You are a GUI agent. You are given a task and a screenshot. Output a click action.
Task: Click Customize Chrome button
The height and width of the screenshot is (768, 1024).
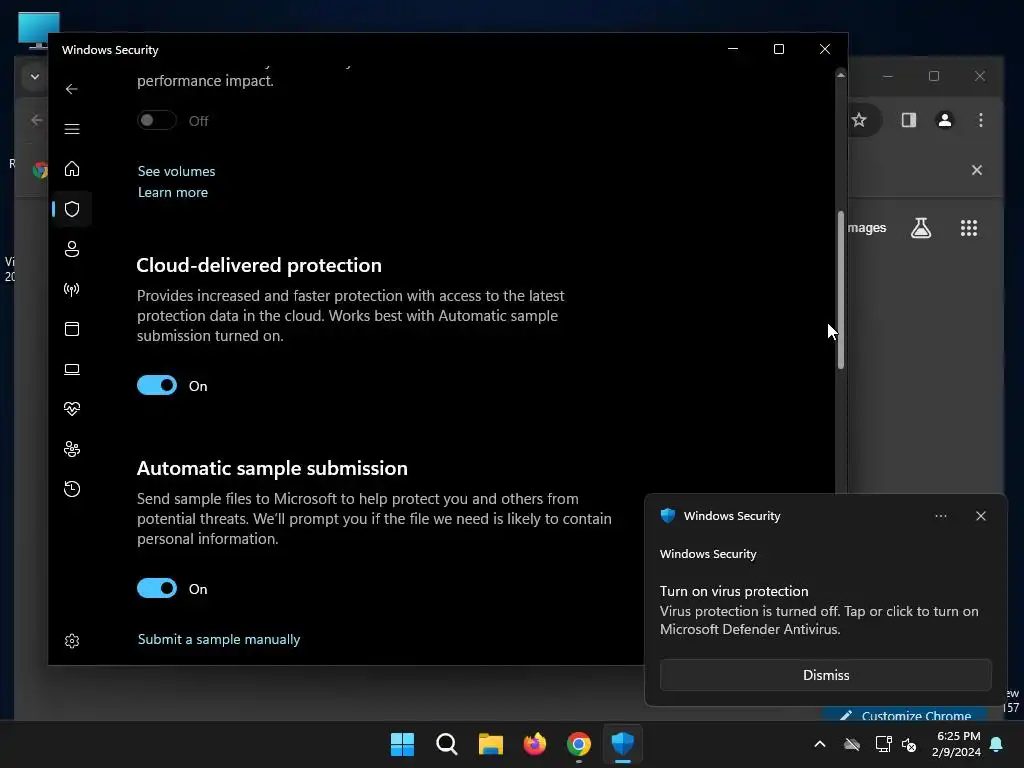click(905, 714)
